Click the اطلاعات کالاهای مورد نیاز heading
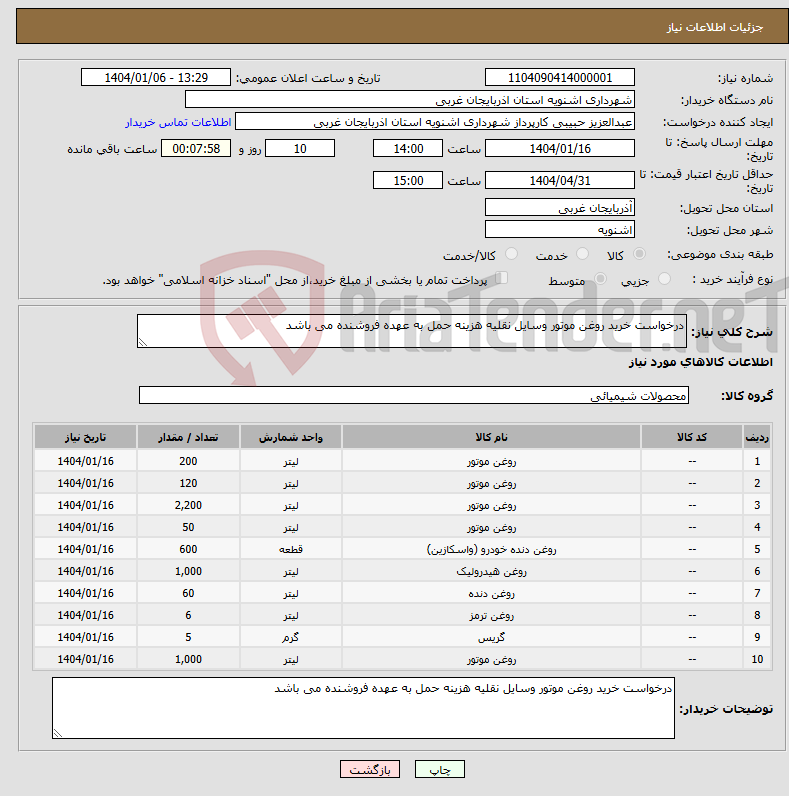789x796 pixels. pos(701,362)
